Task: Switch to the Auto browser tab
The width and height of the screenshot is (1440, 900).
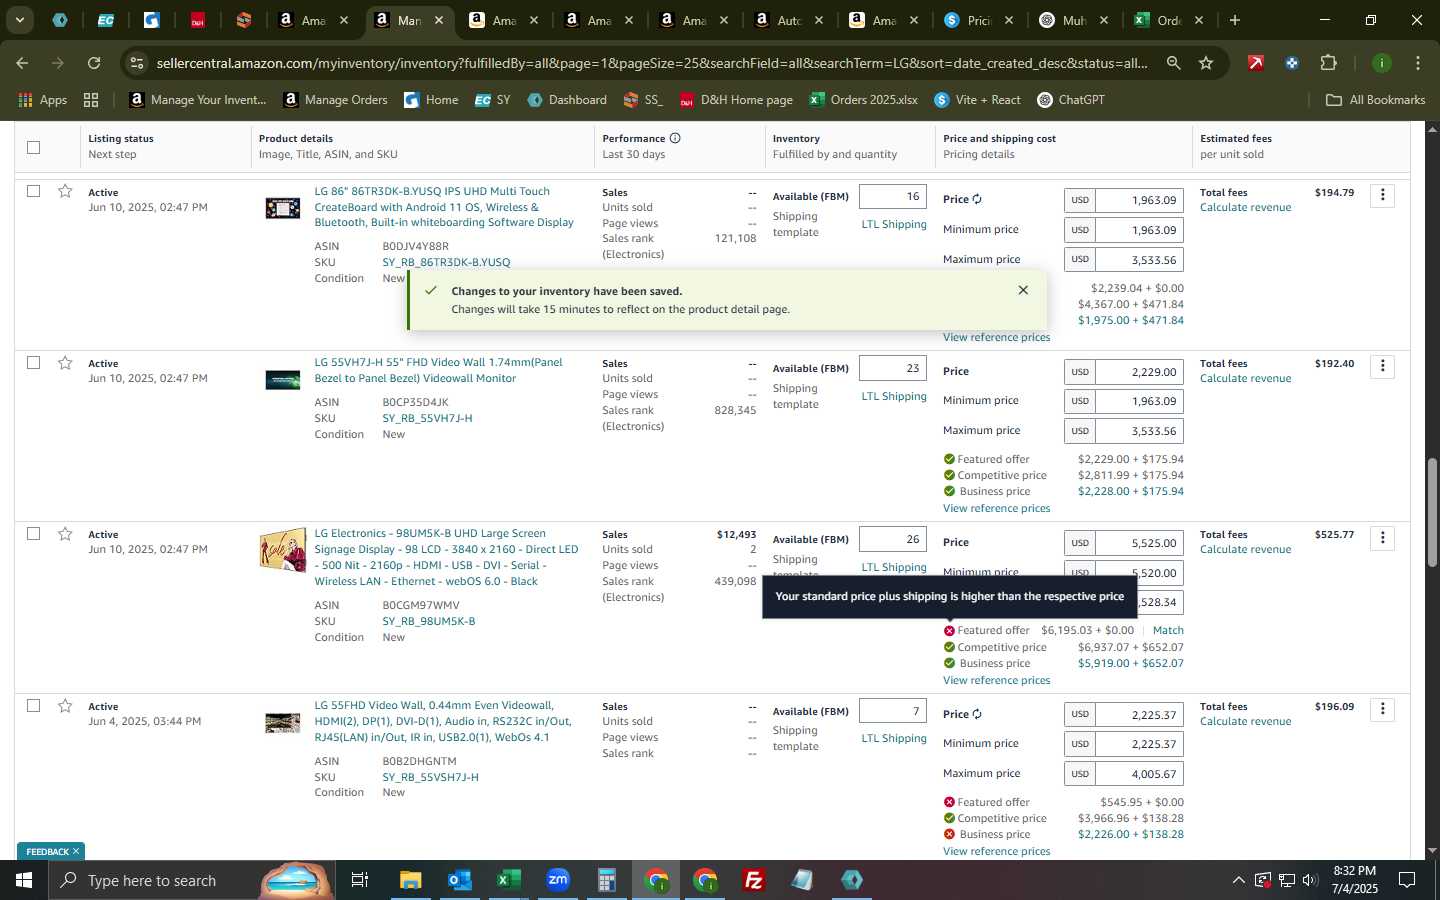Action: 790,20
